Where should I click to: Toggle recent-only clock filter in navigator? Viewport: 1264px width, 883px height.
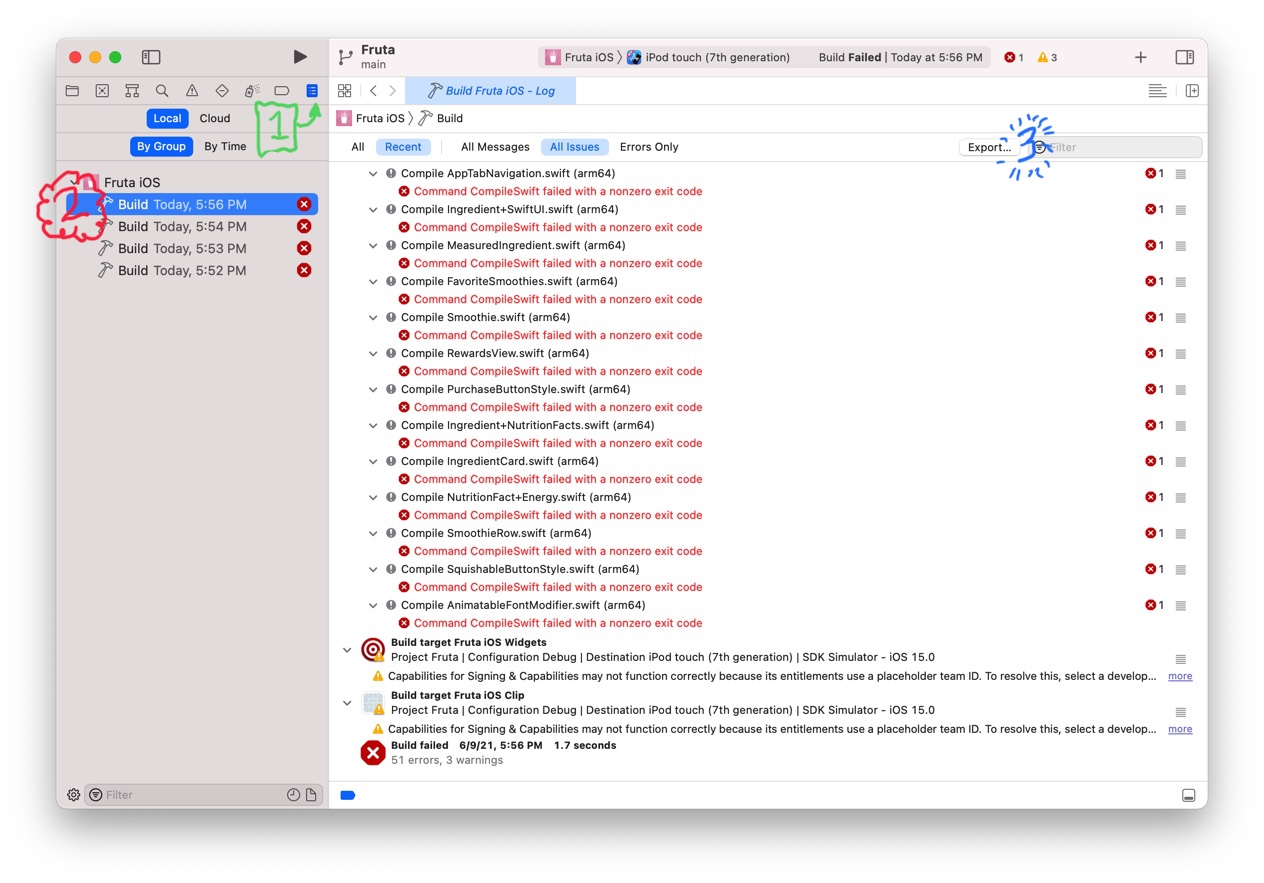click(x=293, y=795)
